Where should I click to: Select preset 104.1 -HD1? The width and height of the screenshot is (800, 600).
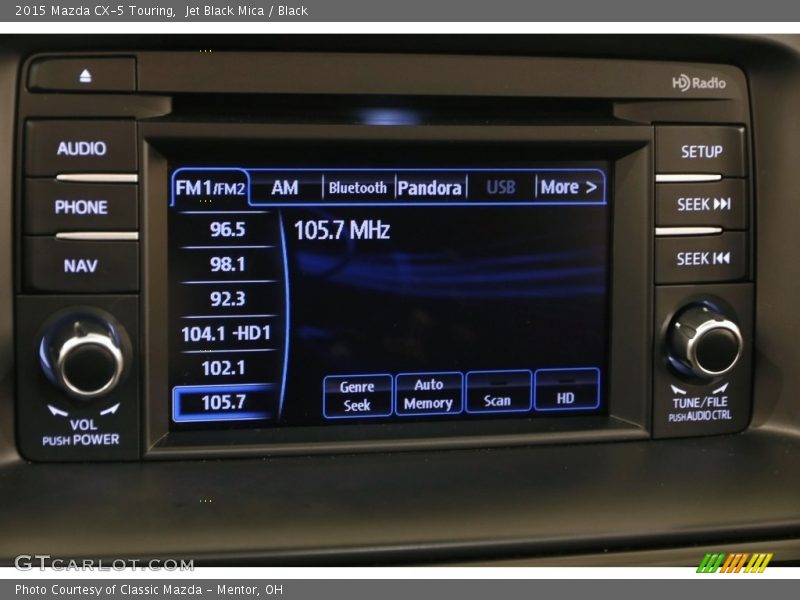click(226, 333)
